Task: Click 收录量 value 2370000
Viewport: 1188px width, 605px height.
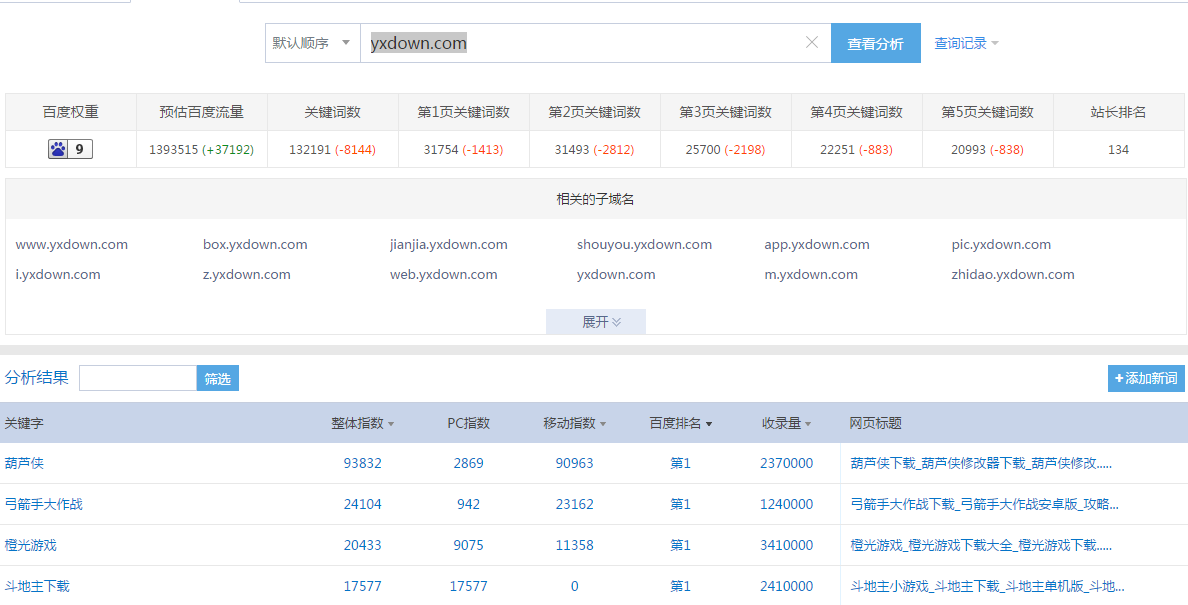Action: click(786, 463)
